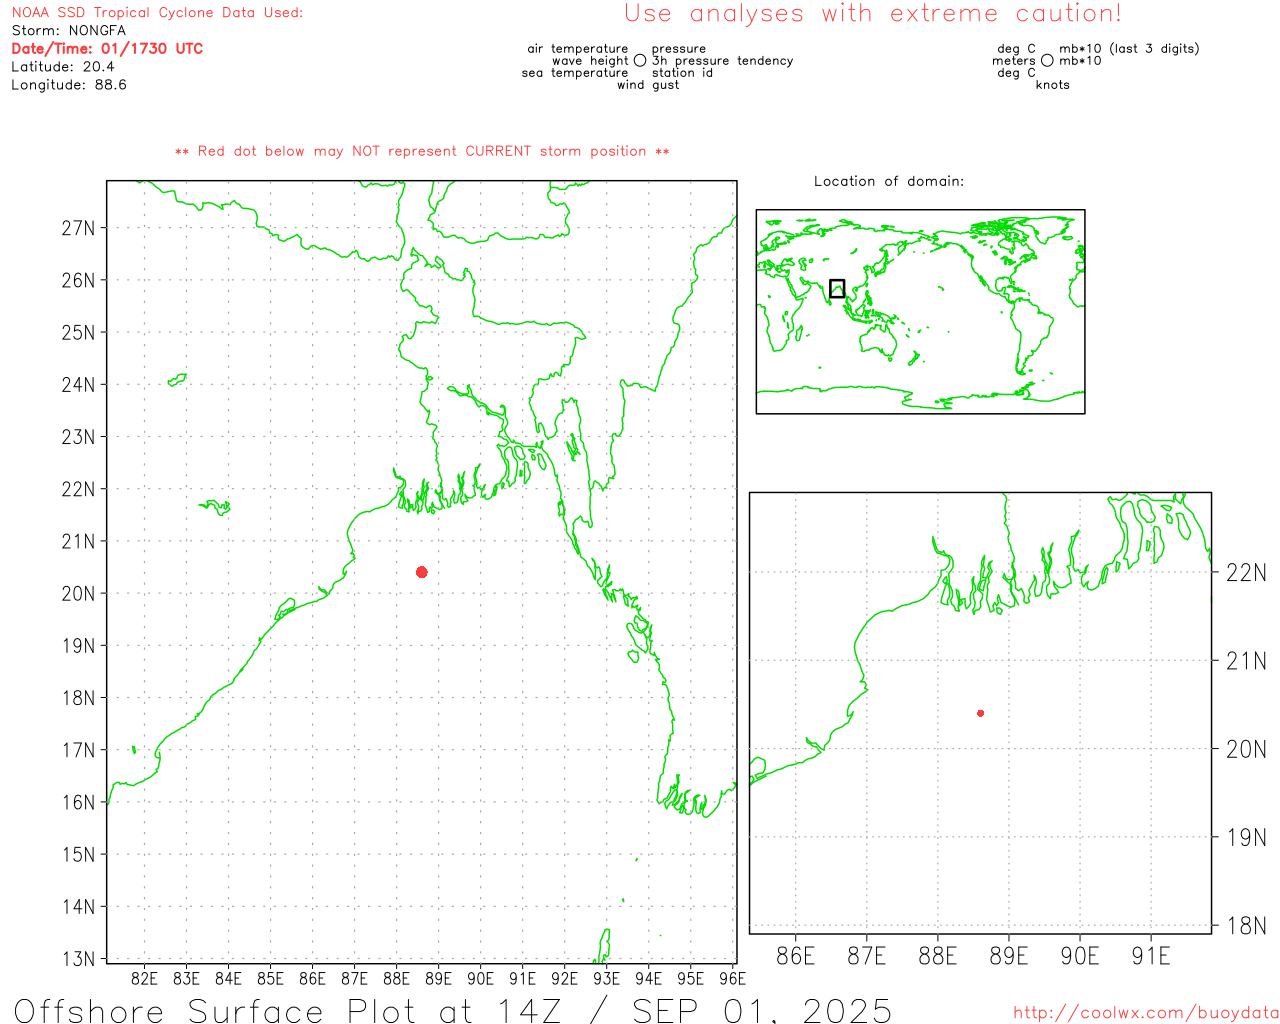Click the 82E longitude label on main map
Image resolution: width=1280 pixels, height=1024 pixels.
[145, 979]
